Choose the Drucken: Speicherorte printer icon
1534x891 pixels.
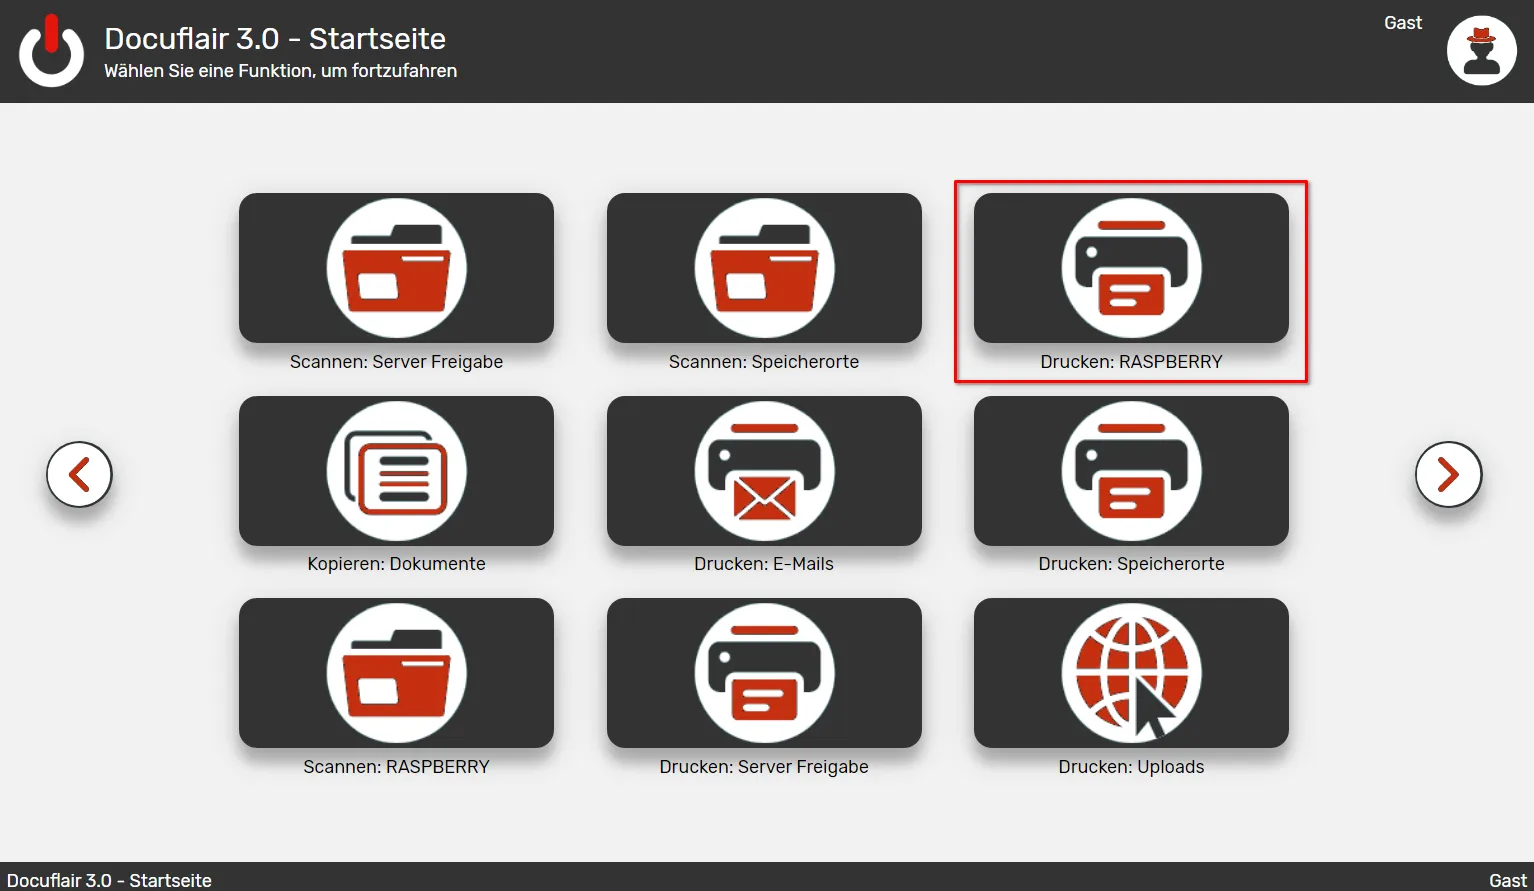(1131, 471)
